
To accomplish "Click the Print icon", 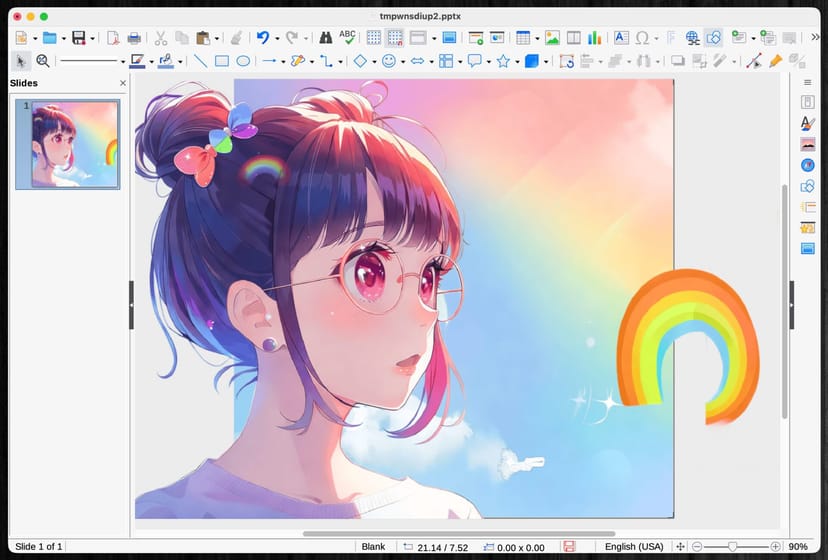I will click(134, 38).
